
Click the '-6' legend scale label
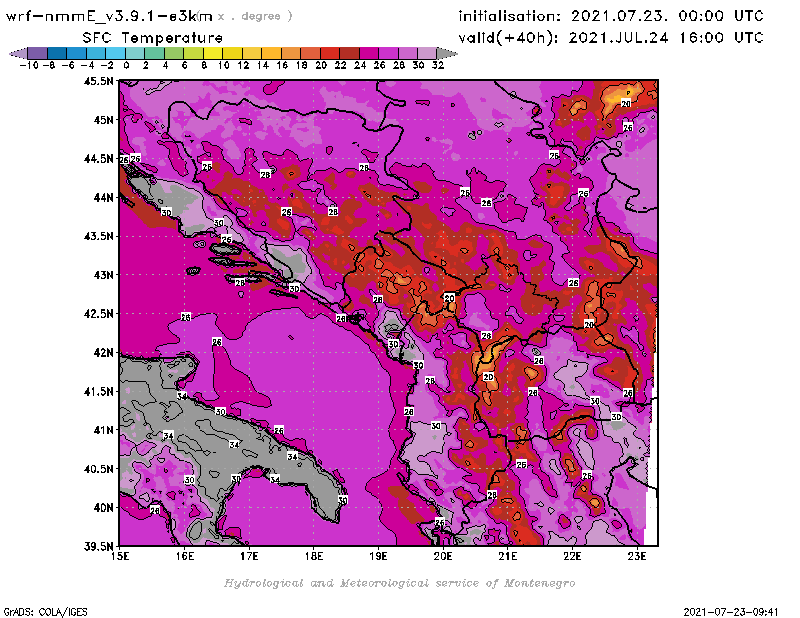[68, 65]
